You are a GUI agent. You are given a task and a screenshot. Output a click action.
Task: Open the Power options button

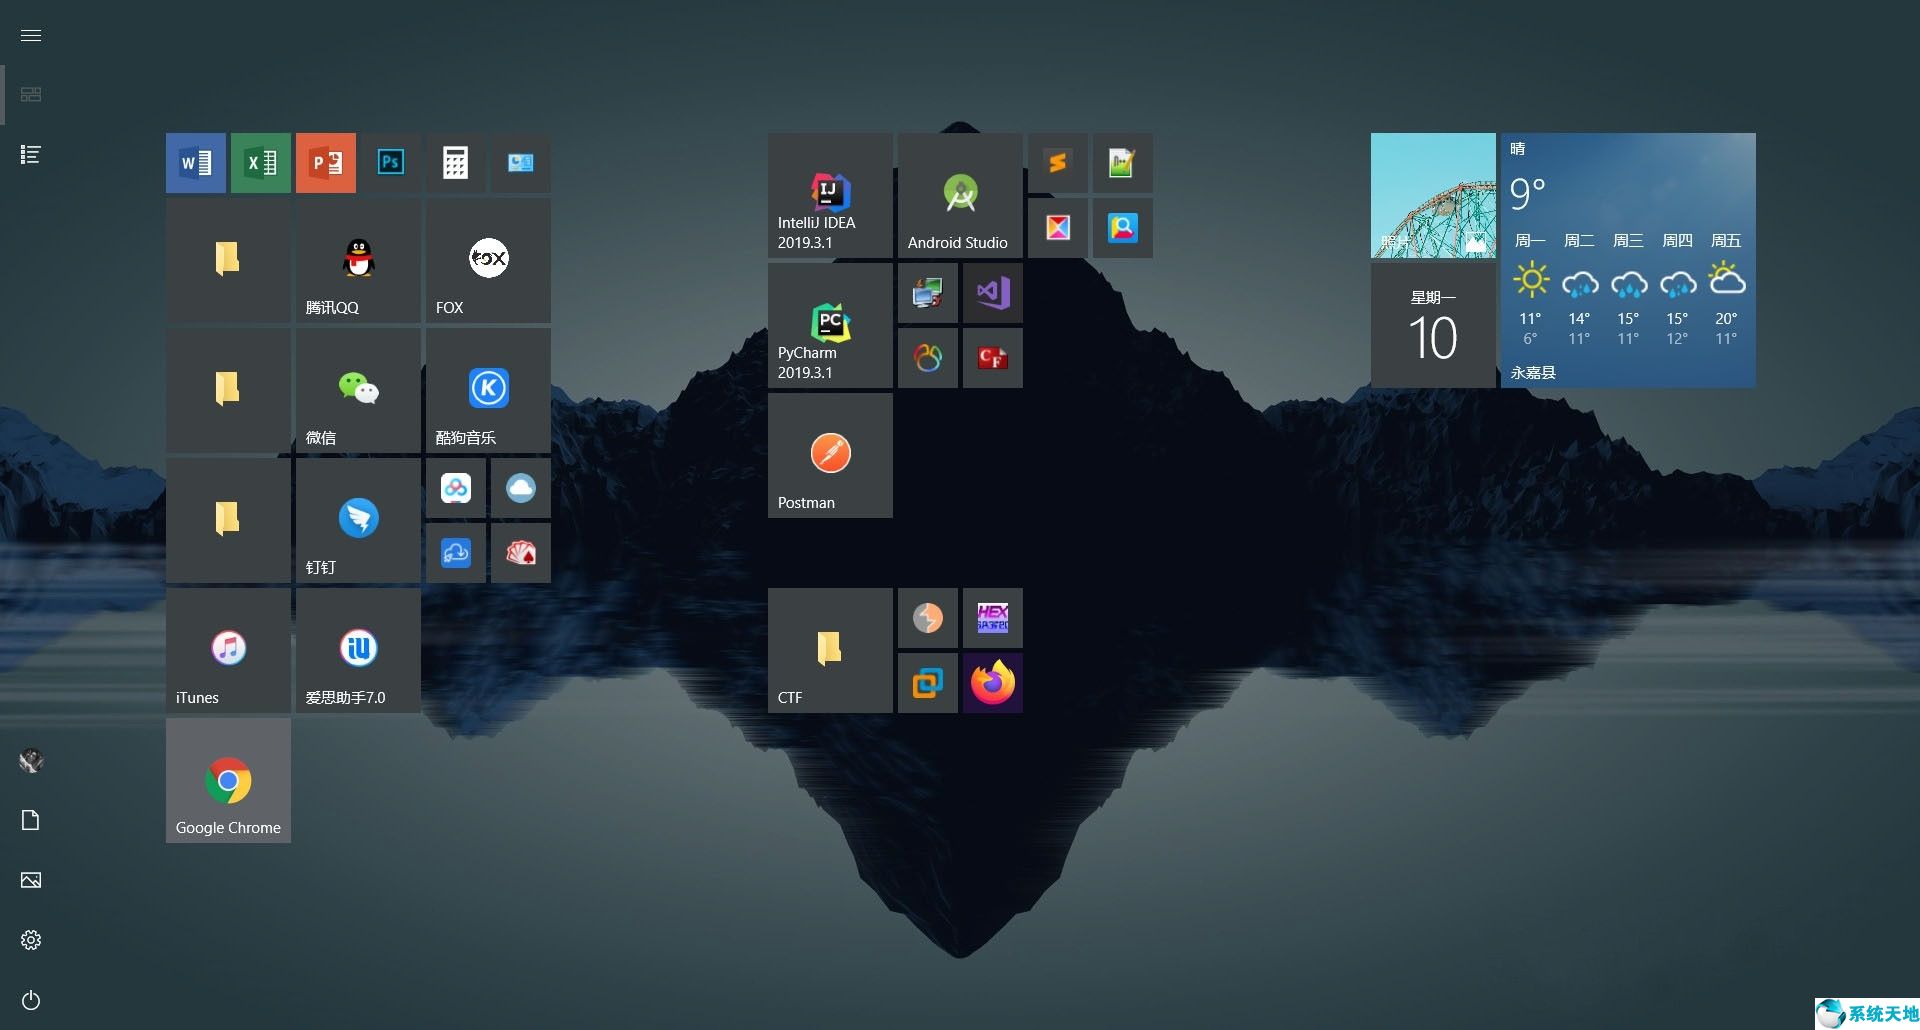[31, 1000]
